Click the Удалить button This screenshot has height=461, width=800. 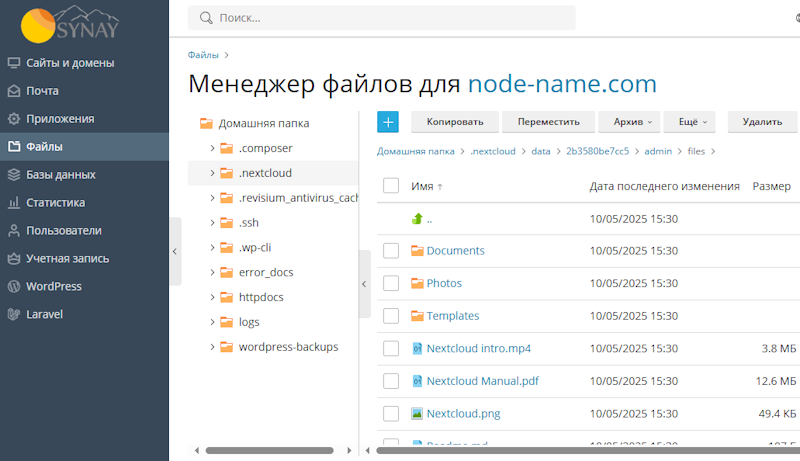[x=762, y=122]
